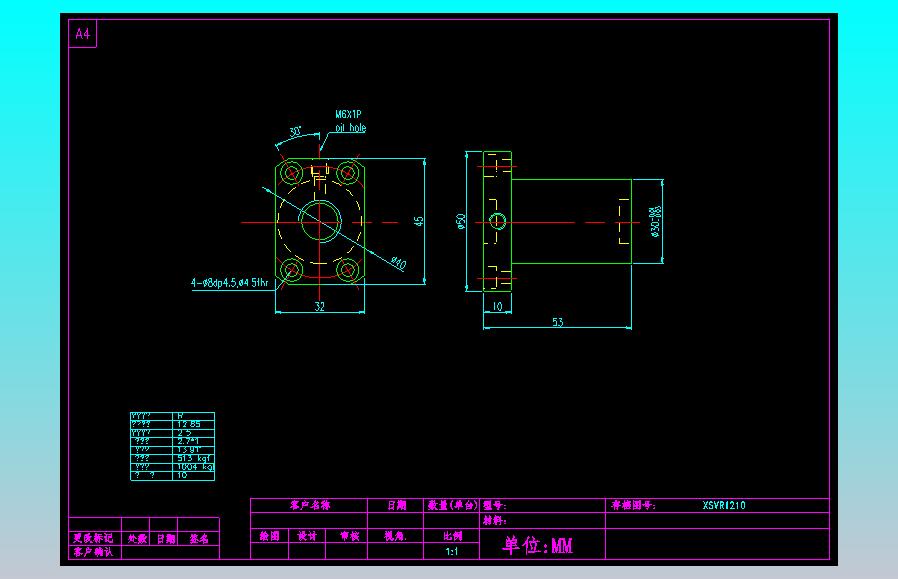Screen dimensions: 898x579
Task: Select the 型号: field label
Action: [494, 505]
